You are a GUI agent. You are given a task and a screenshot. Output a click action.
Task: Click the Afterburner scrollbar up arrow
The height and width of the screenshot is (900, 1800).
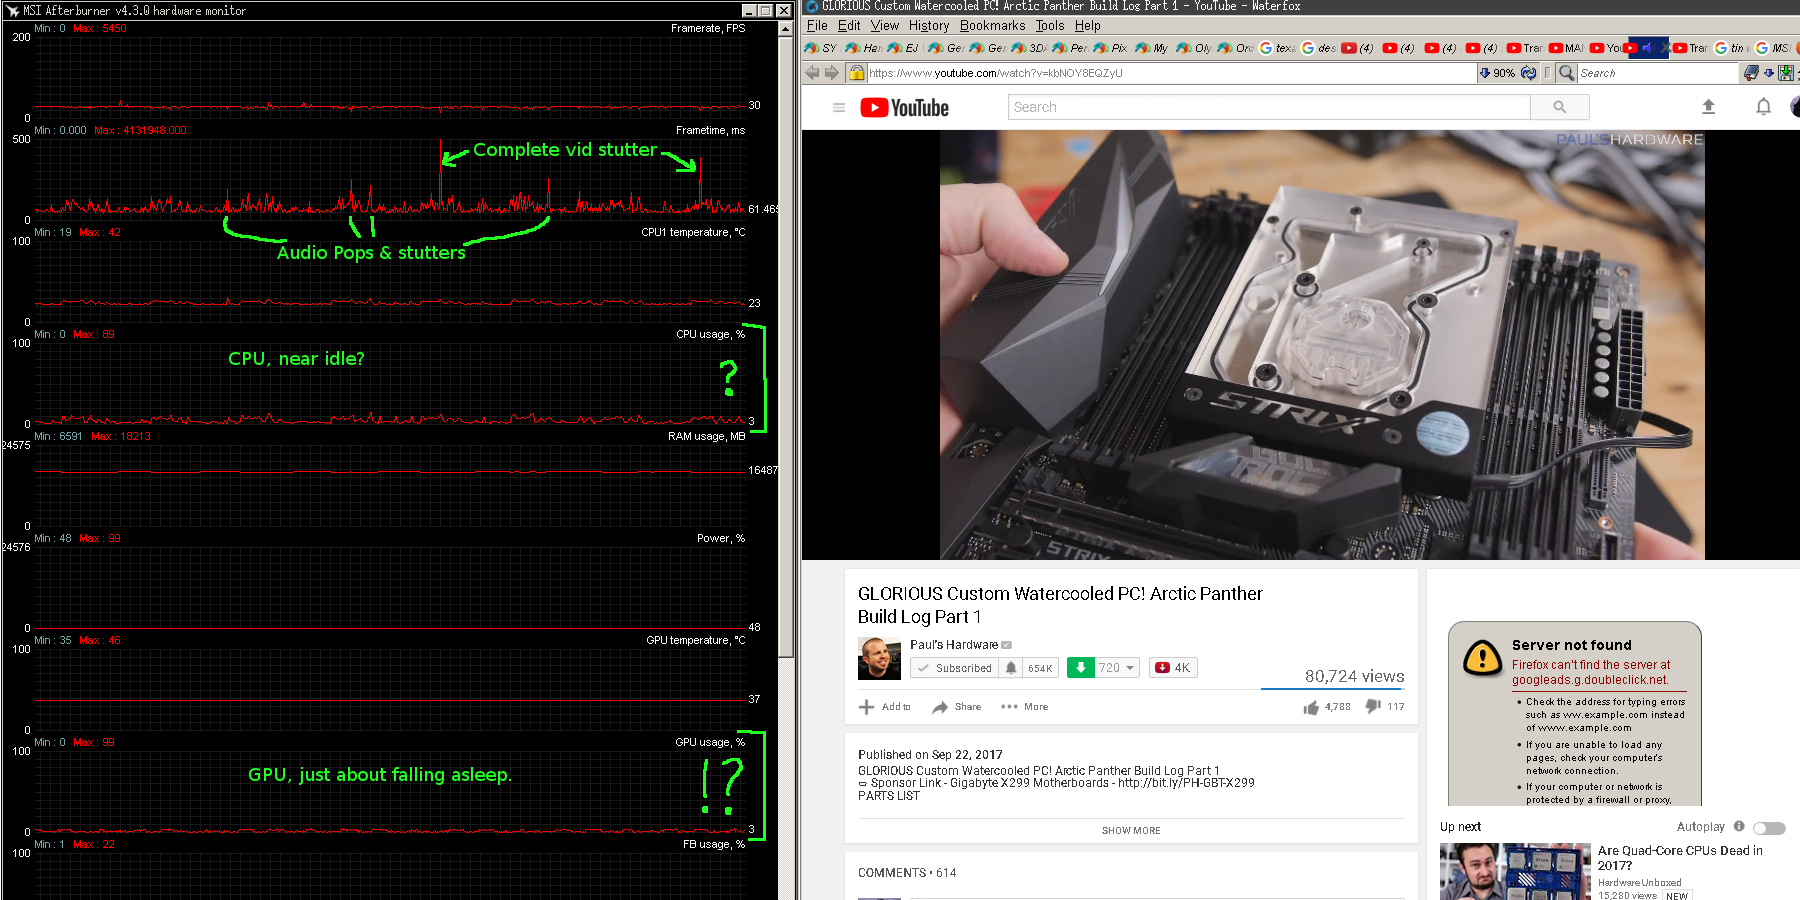pyautogui.click(x=786, y=29)
